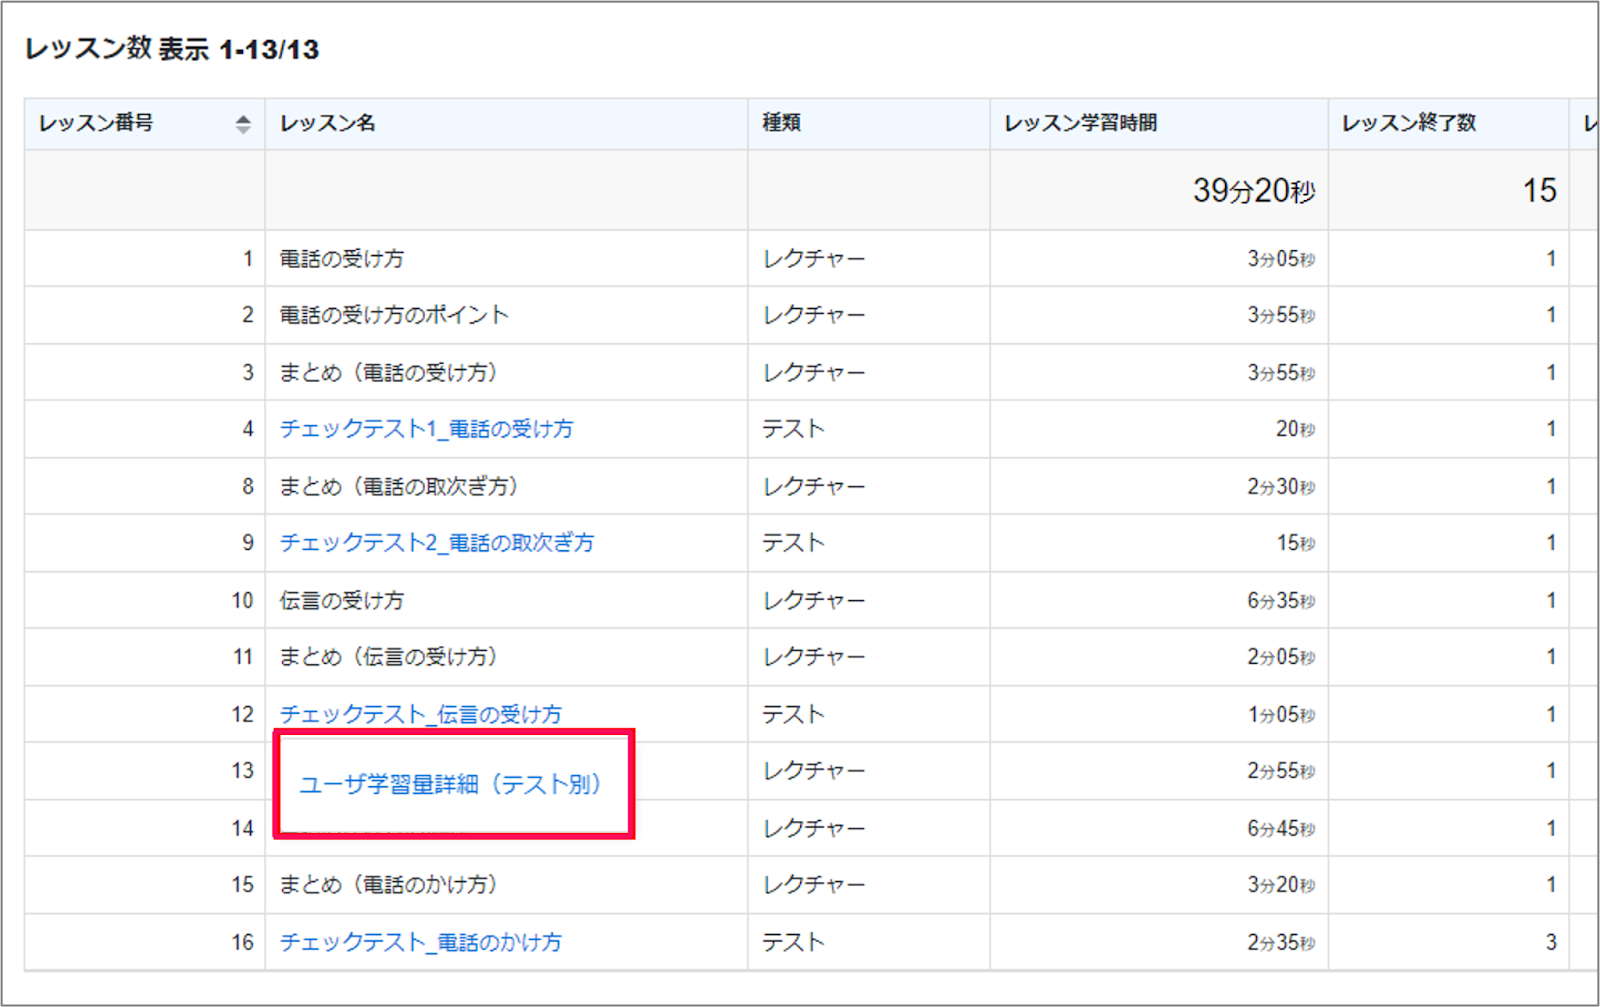Open the チェックテスト_伝言の受け方 link

[421, 714]
